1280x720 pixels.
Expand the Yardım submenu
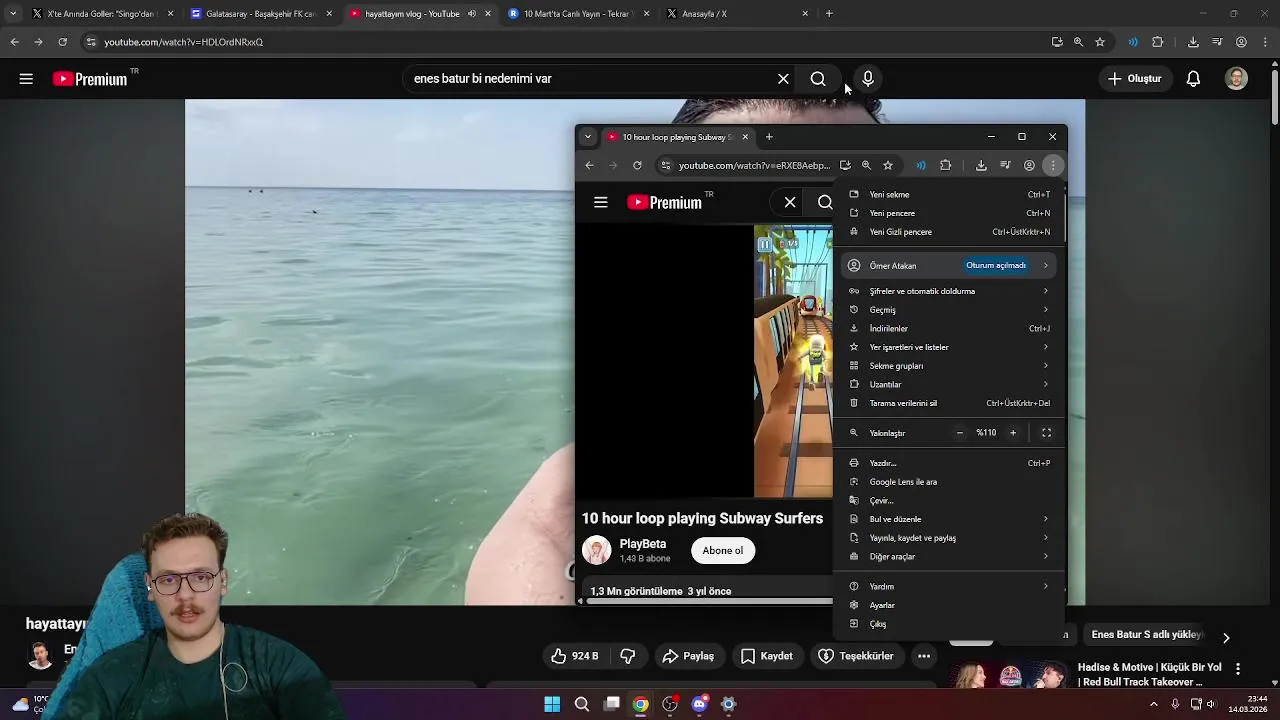tap(949, 587)
